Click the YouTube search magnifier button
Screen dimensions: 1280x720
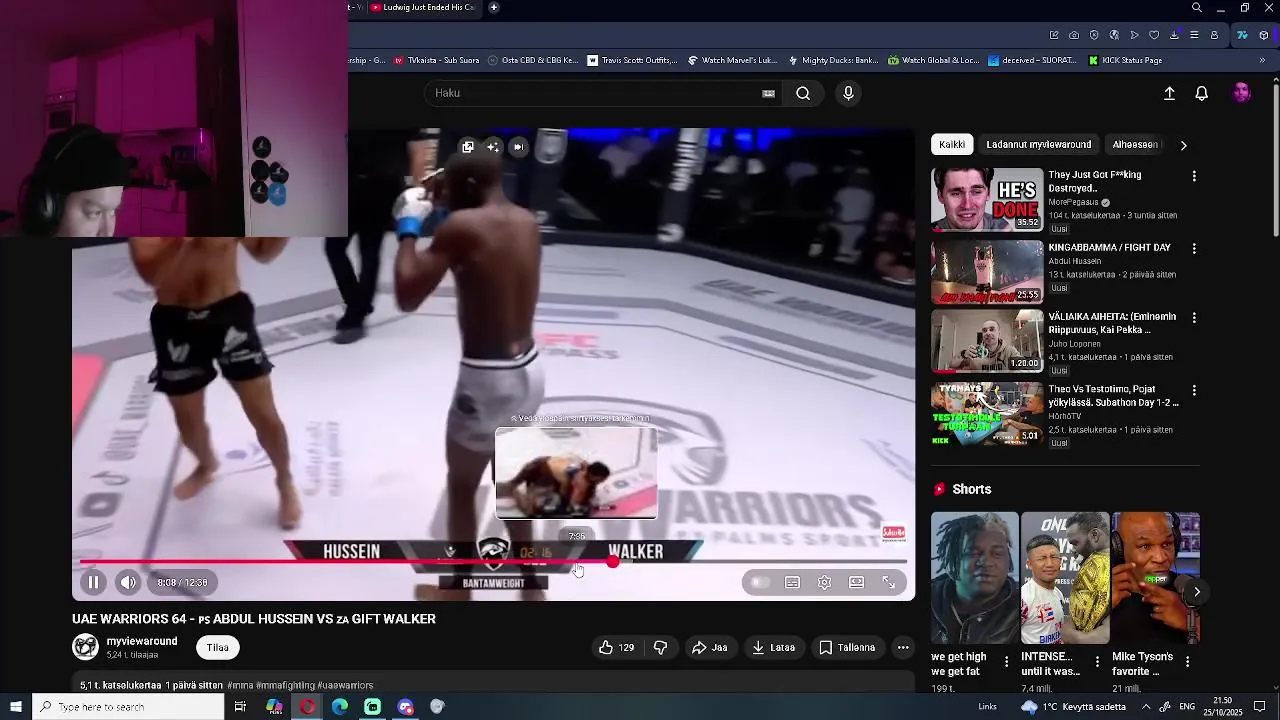(x=803, y=93)
